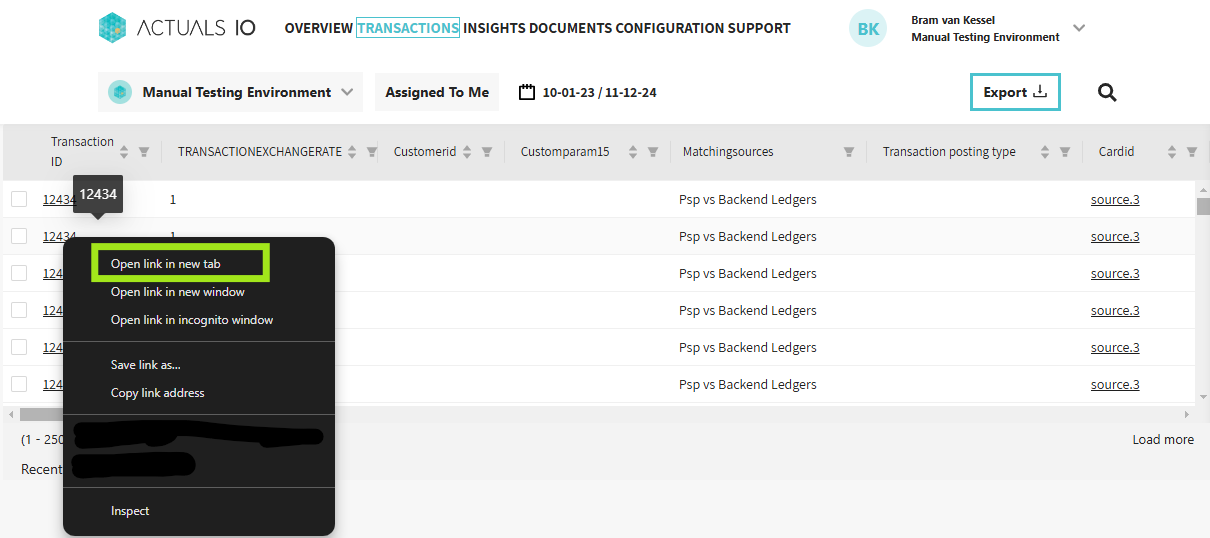Viewport: 1210px width, 538px height.
Task: Click the vertical scrollbar up arrow
Action: click(x=1203, y=188)
